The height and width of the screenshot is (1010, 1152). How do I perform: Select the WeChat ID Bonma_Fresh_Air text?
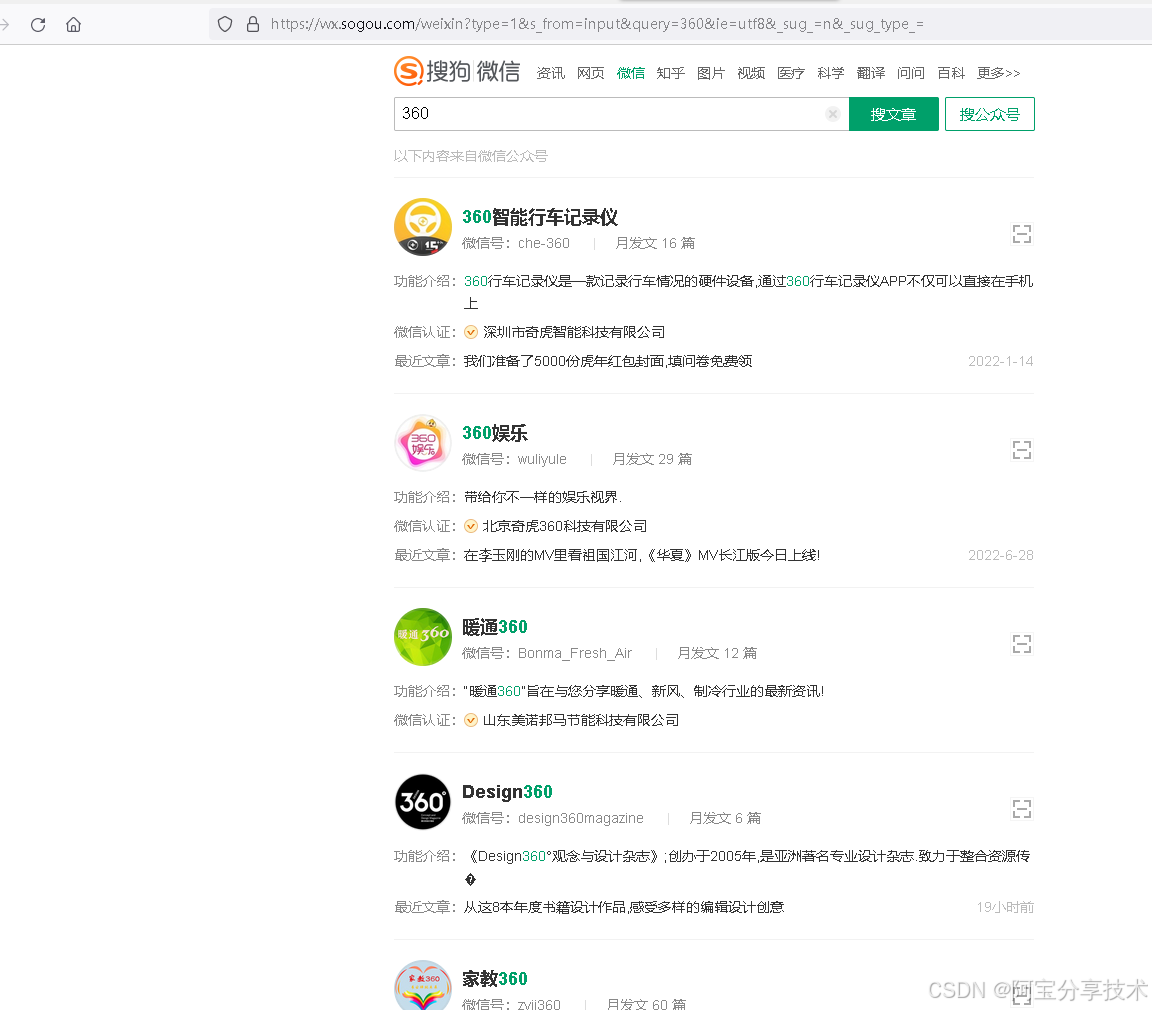click(575, 653)
